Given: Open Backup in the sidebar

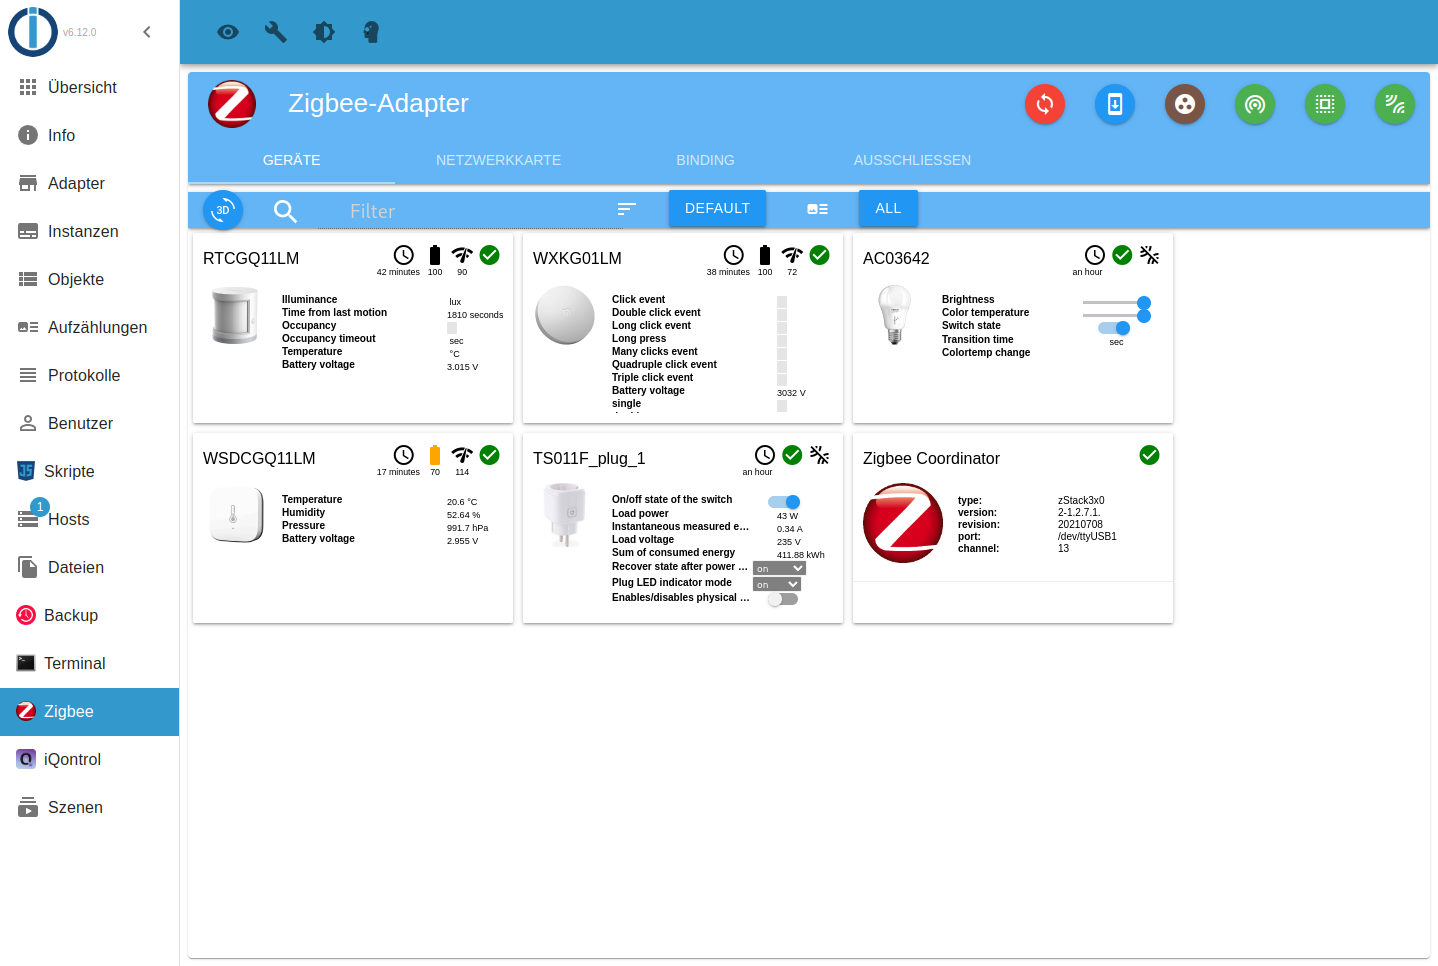Looking at the screenshot, I should 90,616.
